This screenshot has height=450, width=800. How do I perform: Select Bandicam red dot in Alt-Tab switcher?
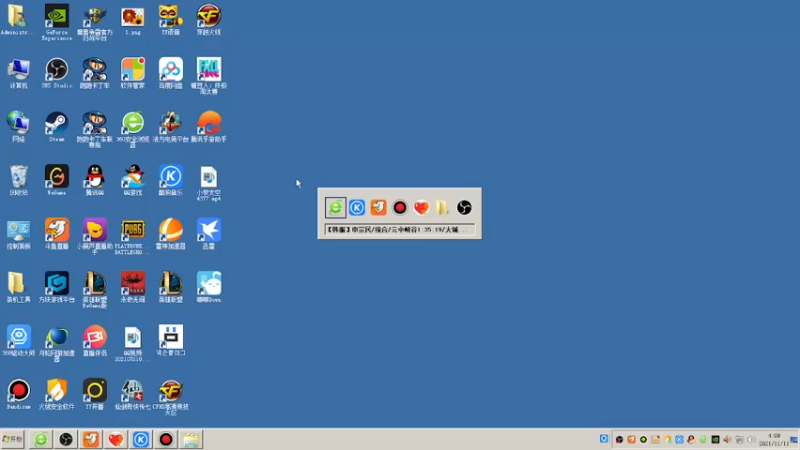coord(400,208)
